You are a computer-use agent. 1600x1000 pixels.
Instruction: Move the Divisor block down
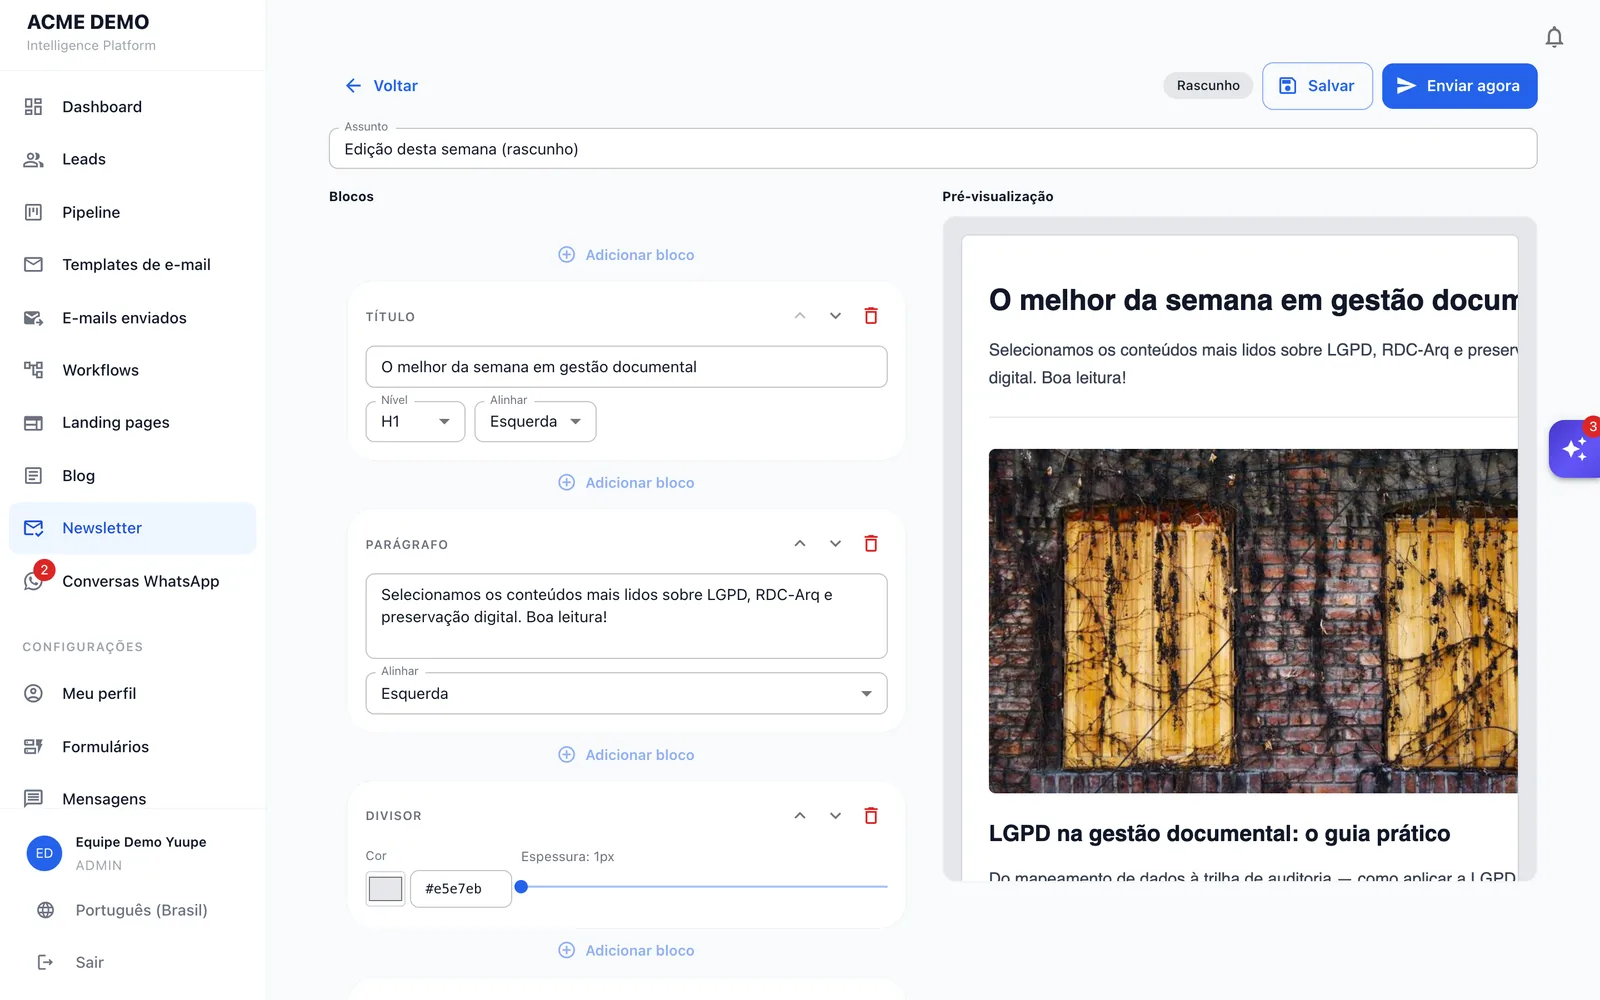(x=835, y=816)
